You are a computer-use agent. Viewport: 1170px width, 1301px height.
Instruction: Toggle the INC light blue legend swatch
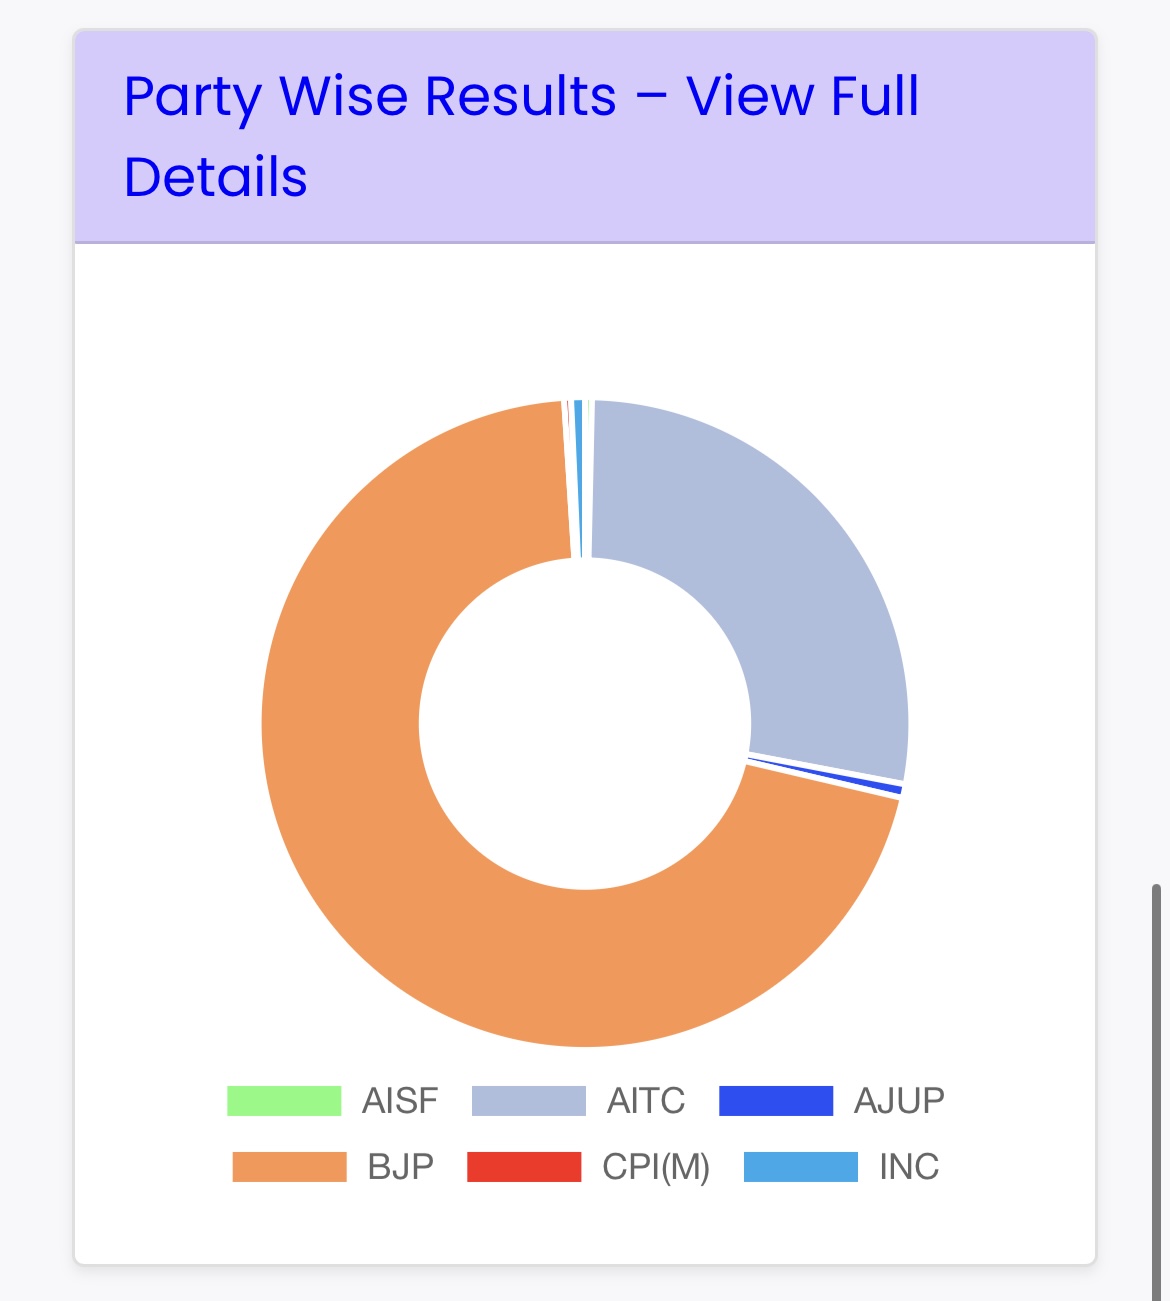click(x=801, y=1167)
